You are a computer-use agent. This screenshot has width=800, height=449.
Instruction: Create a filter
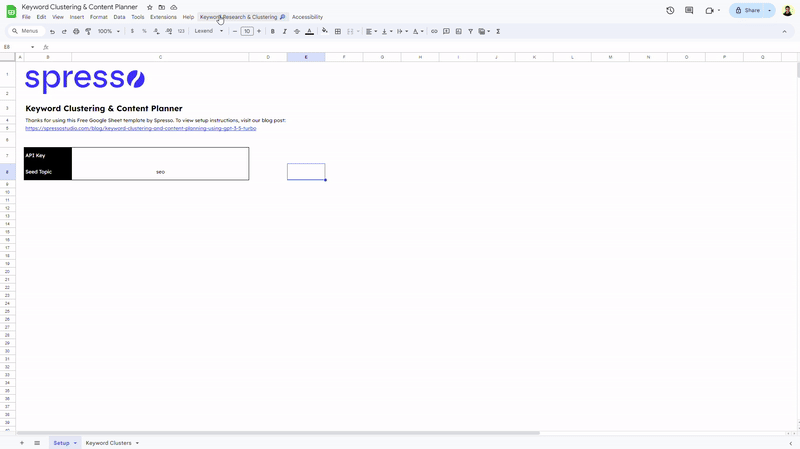pyautogui.click(x=470, y=32)
